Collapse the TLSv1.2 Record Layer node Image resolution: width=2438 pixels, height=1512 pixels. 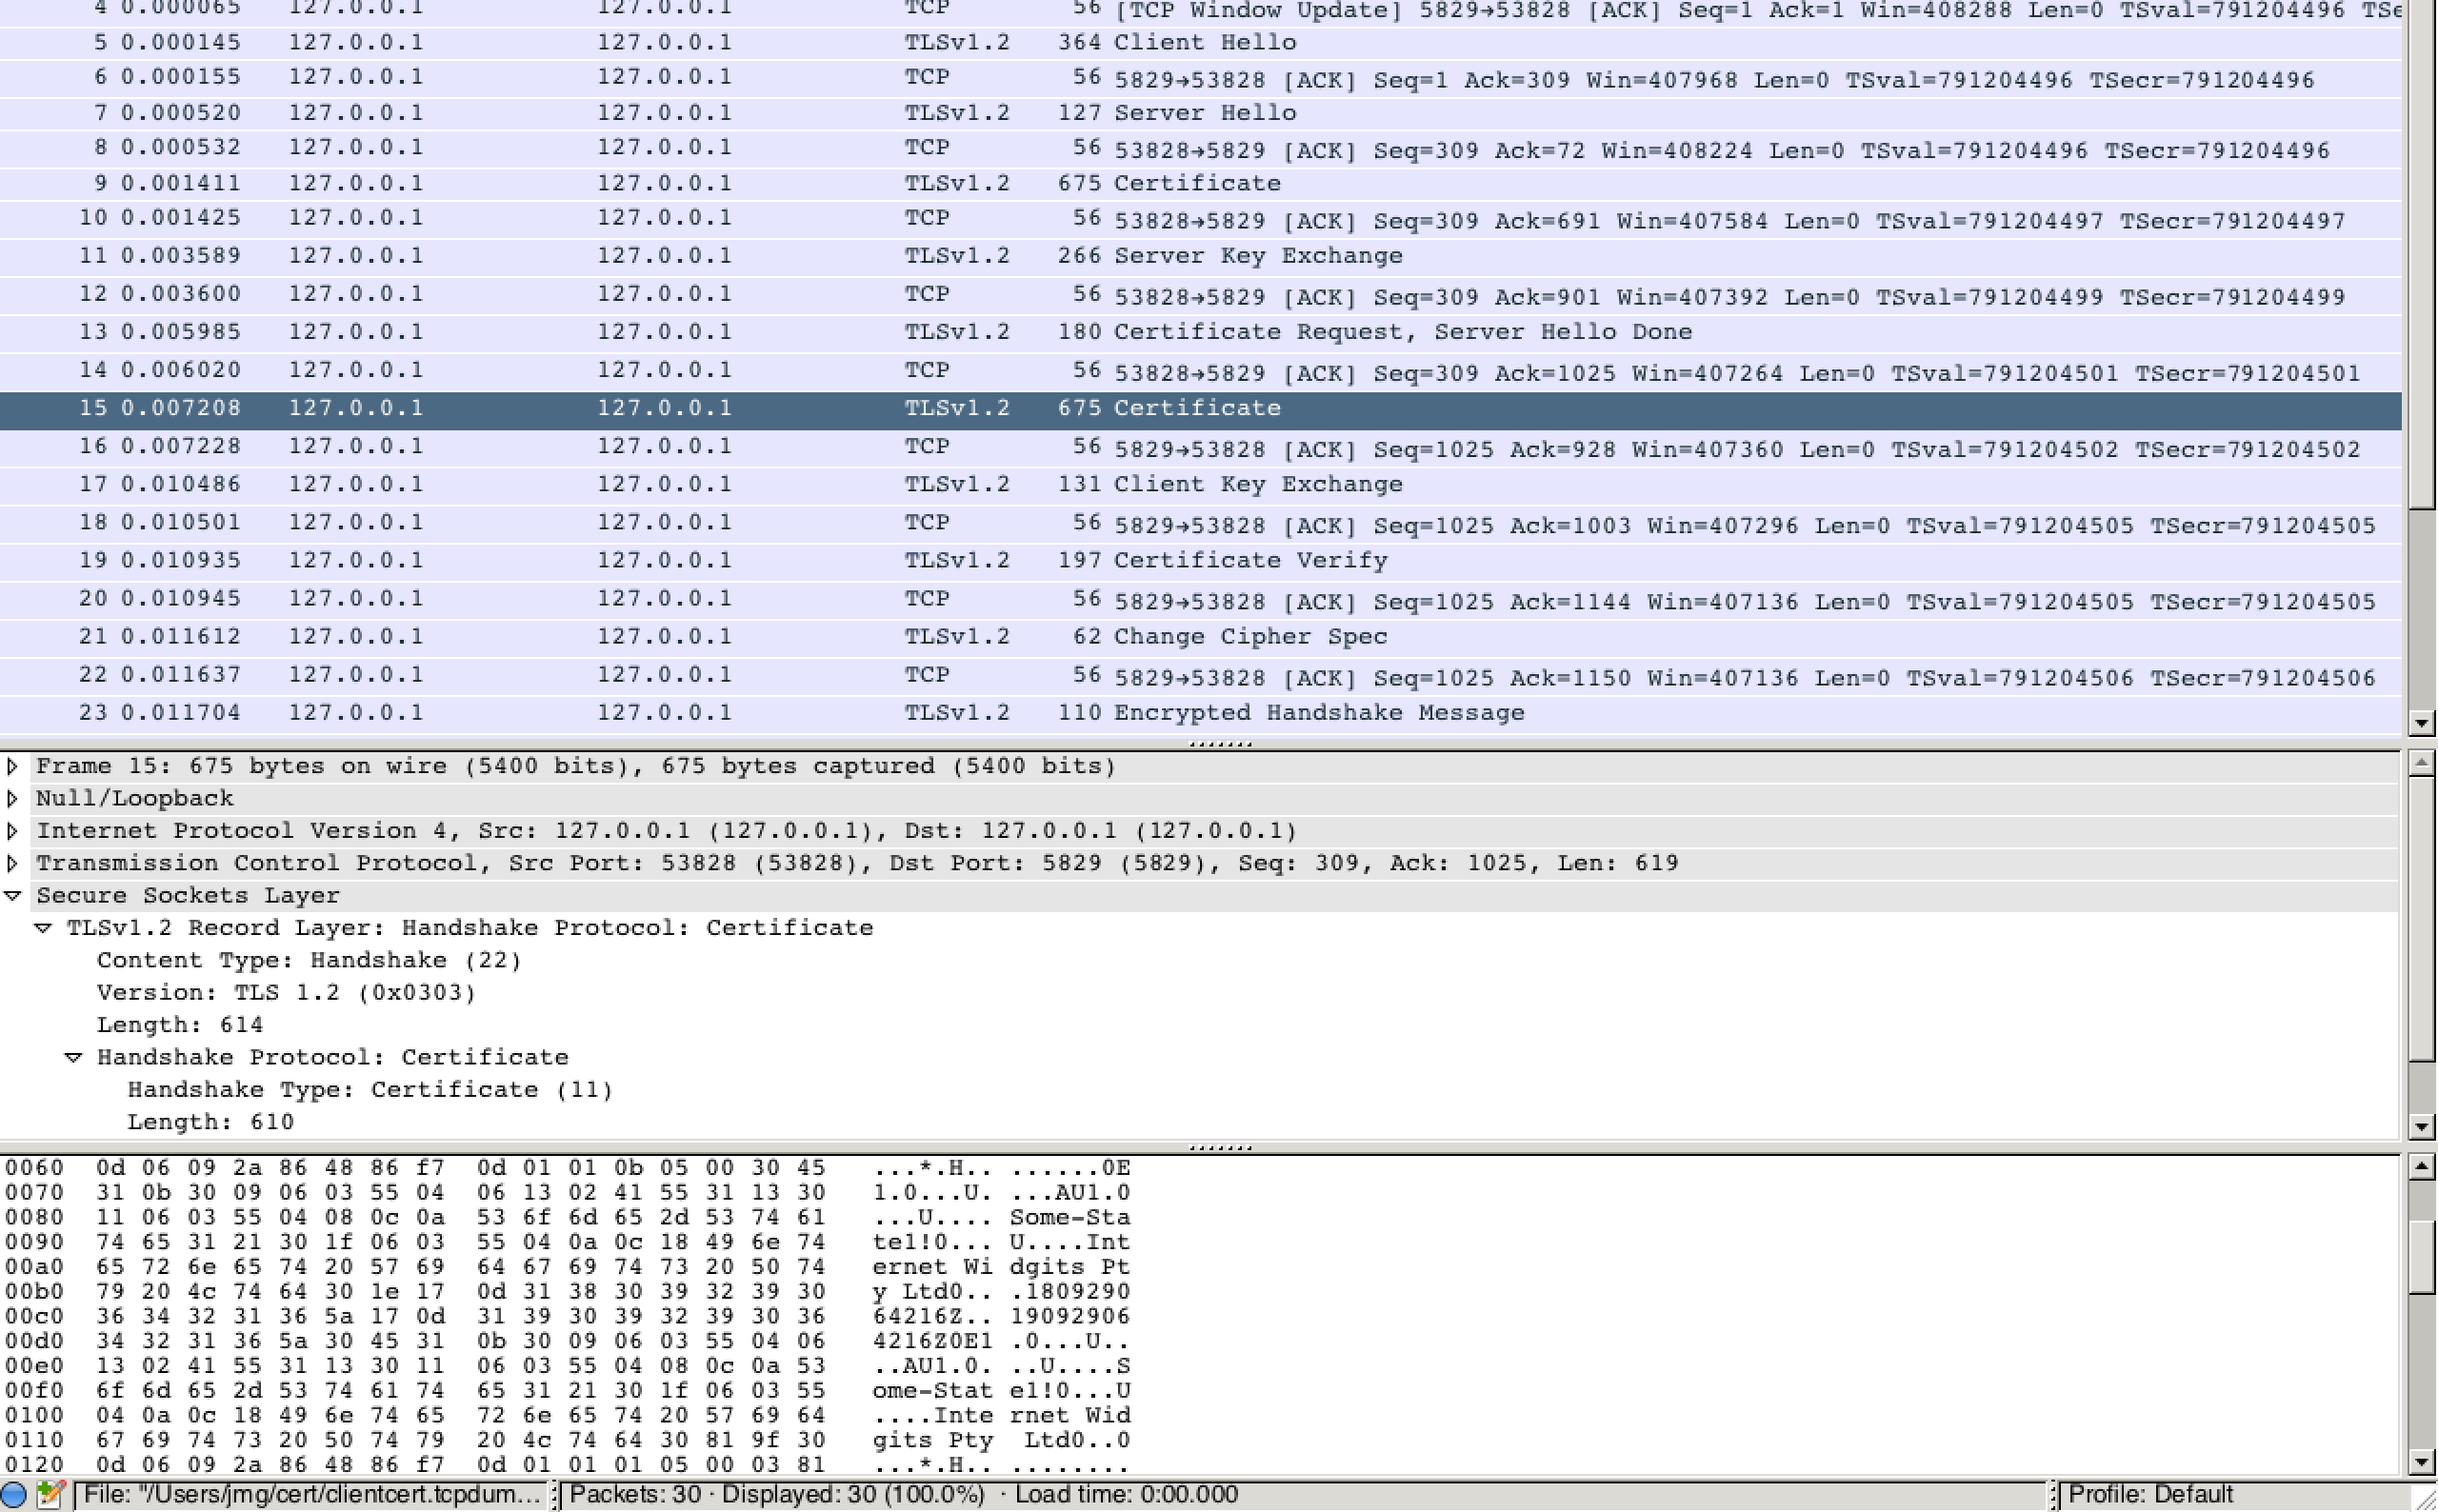pyautogui.click(x=43, y=928)
